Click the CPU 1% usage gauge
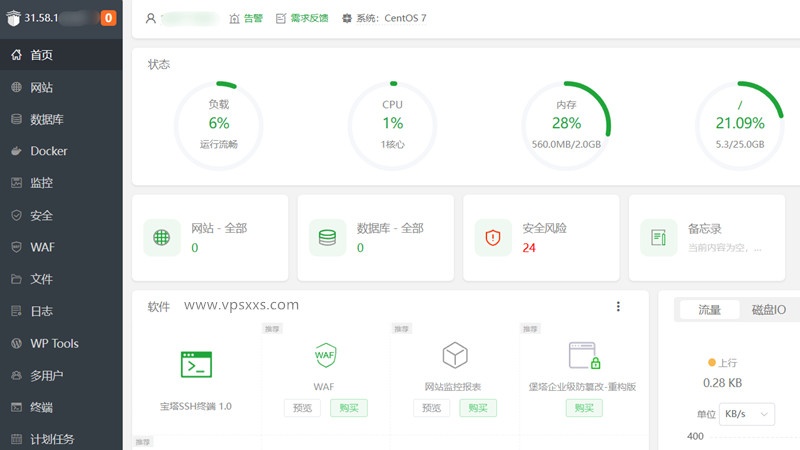Image resolution: width=800 pixels, height=450 pixels. pyautogui.click(x=392, y=126)
